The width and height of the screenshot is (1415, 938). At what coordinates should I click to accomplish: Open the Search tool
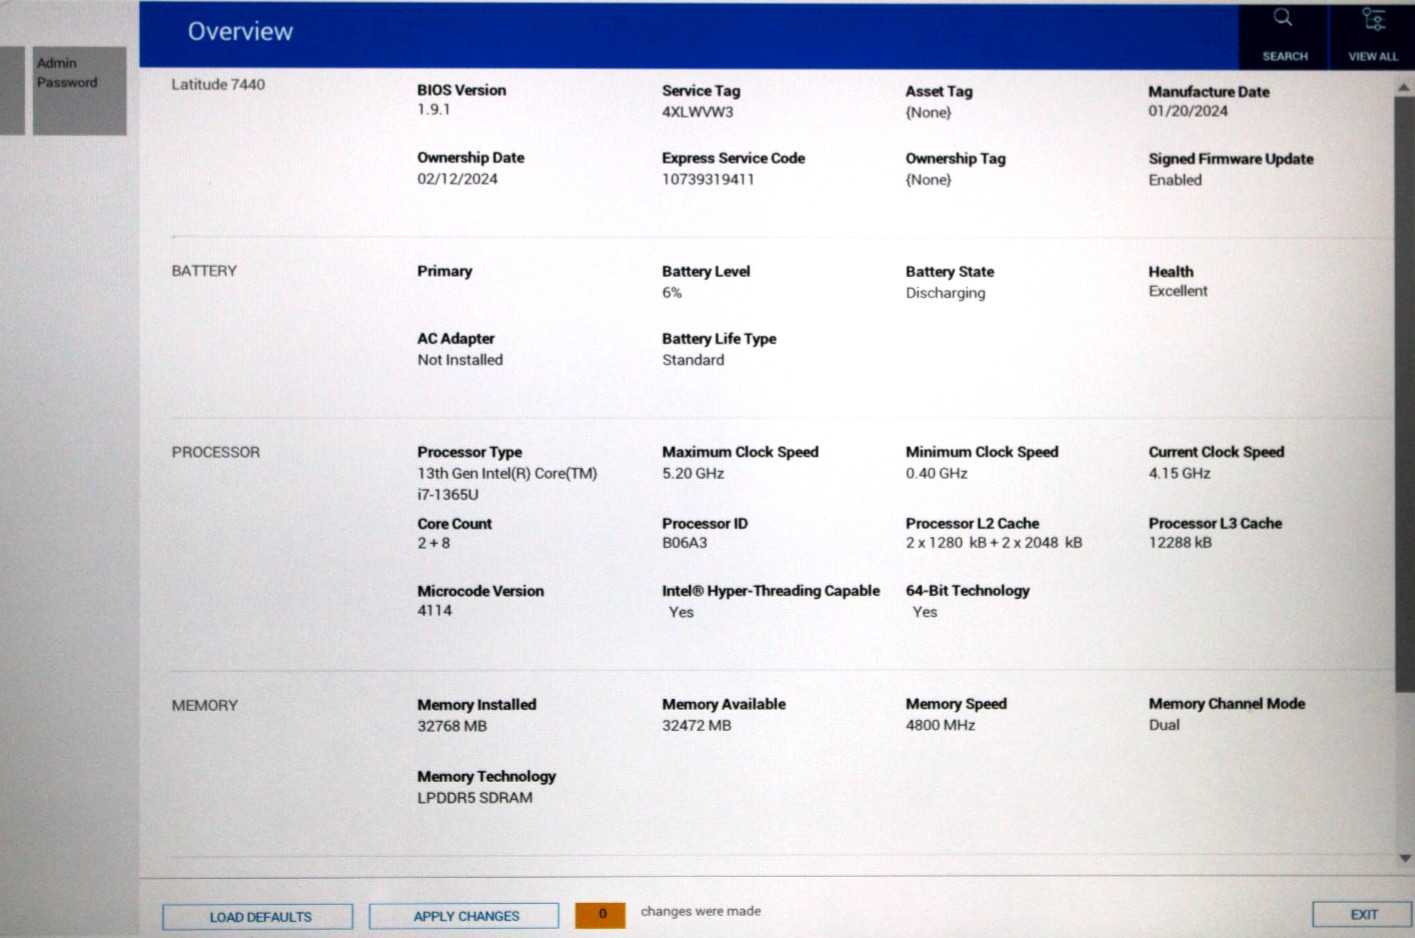pyautogui.click(x=1283, y=35)
